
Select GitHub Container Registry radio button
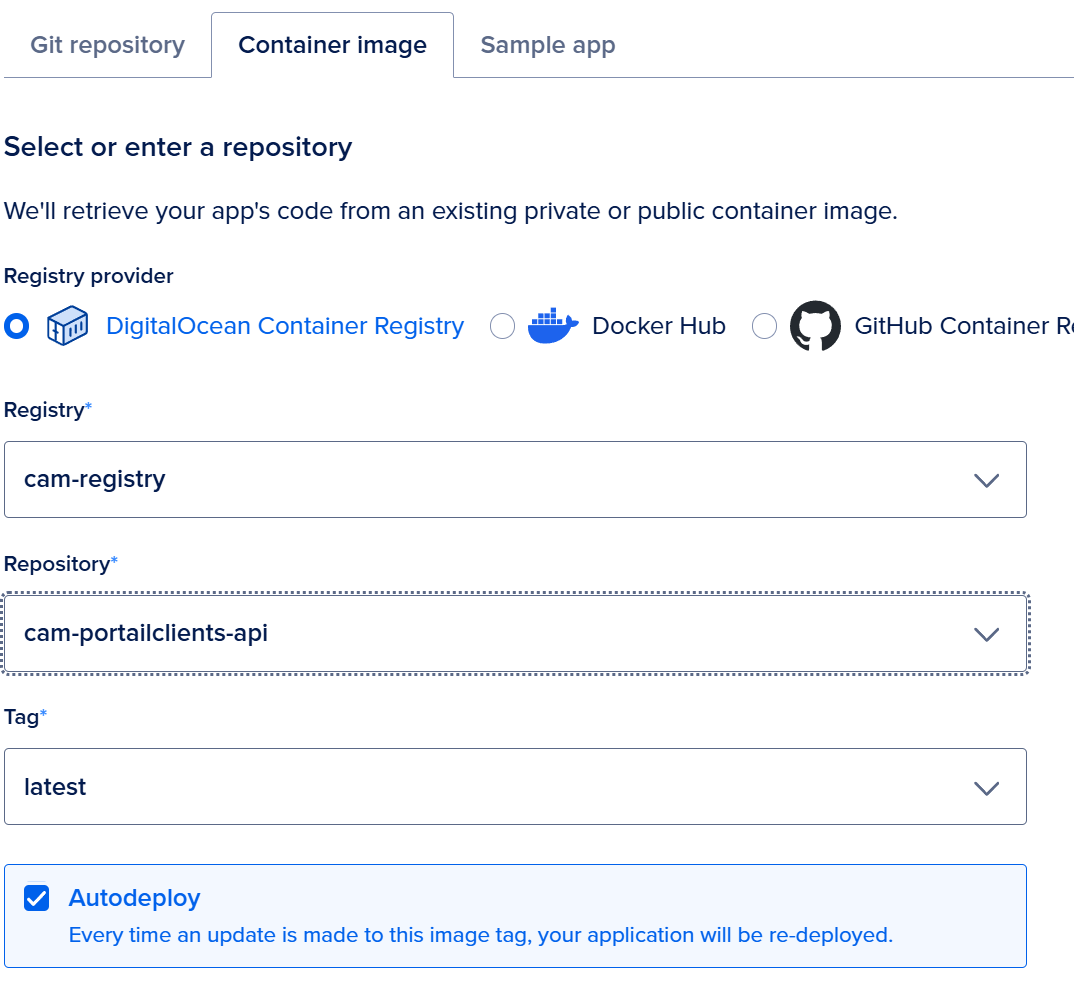click(764, 326)
